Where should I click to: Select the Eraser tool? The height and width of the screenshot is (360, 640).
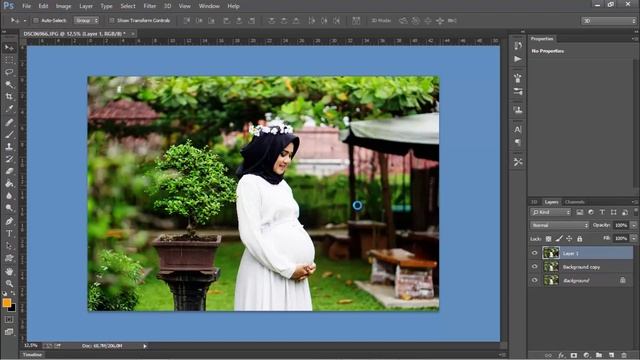tap(9, 171)
